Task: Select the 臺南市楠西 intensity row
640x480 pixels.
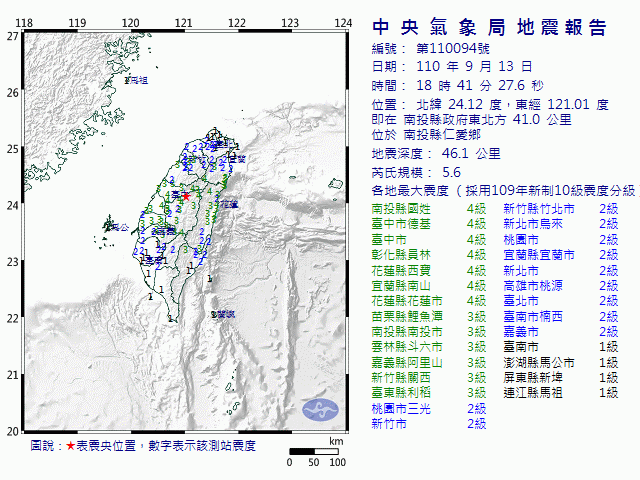Action: tap(561, 316)
